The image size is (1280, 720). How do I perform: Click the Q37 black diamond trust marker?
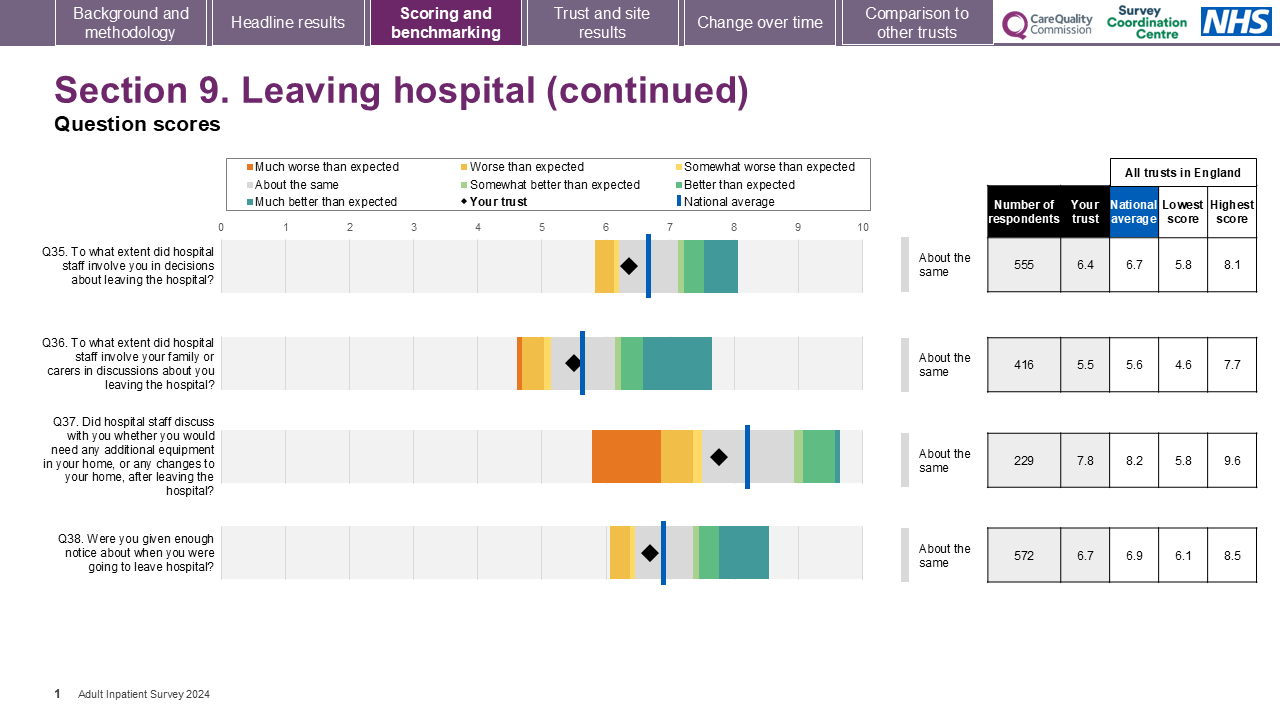pos(719,457)
